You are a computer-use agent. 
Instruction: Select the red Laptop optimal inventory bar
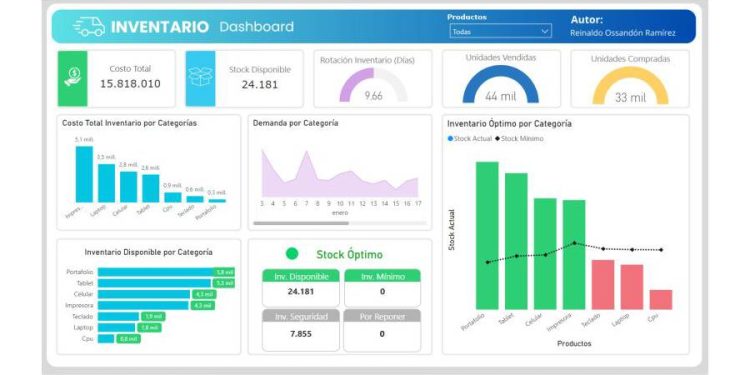(632, 287)
